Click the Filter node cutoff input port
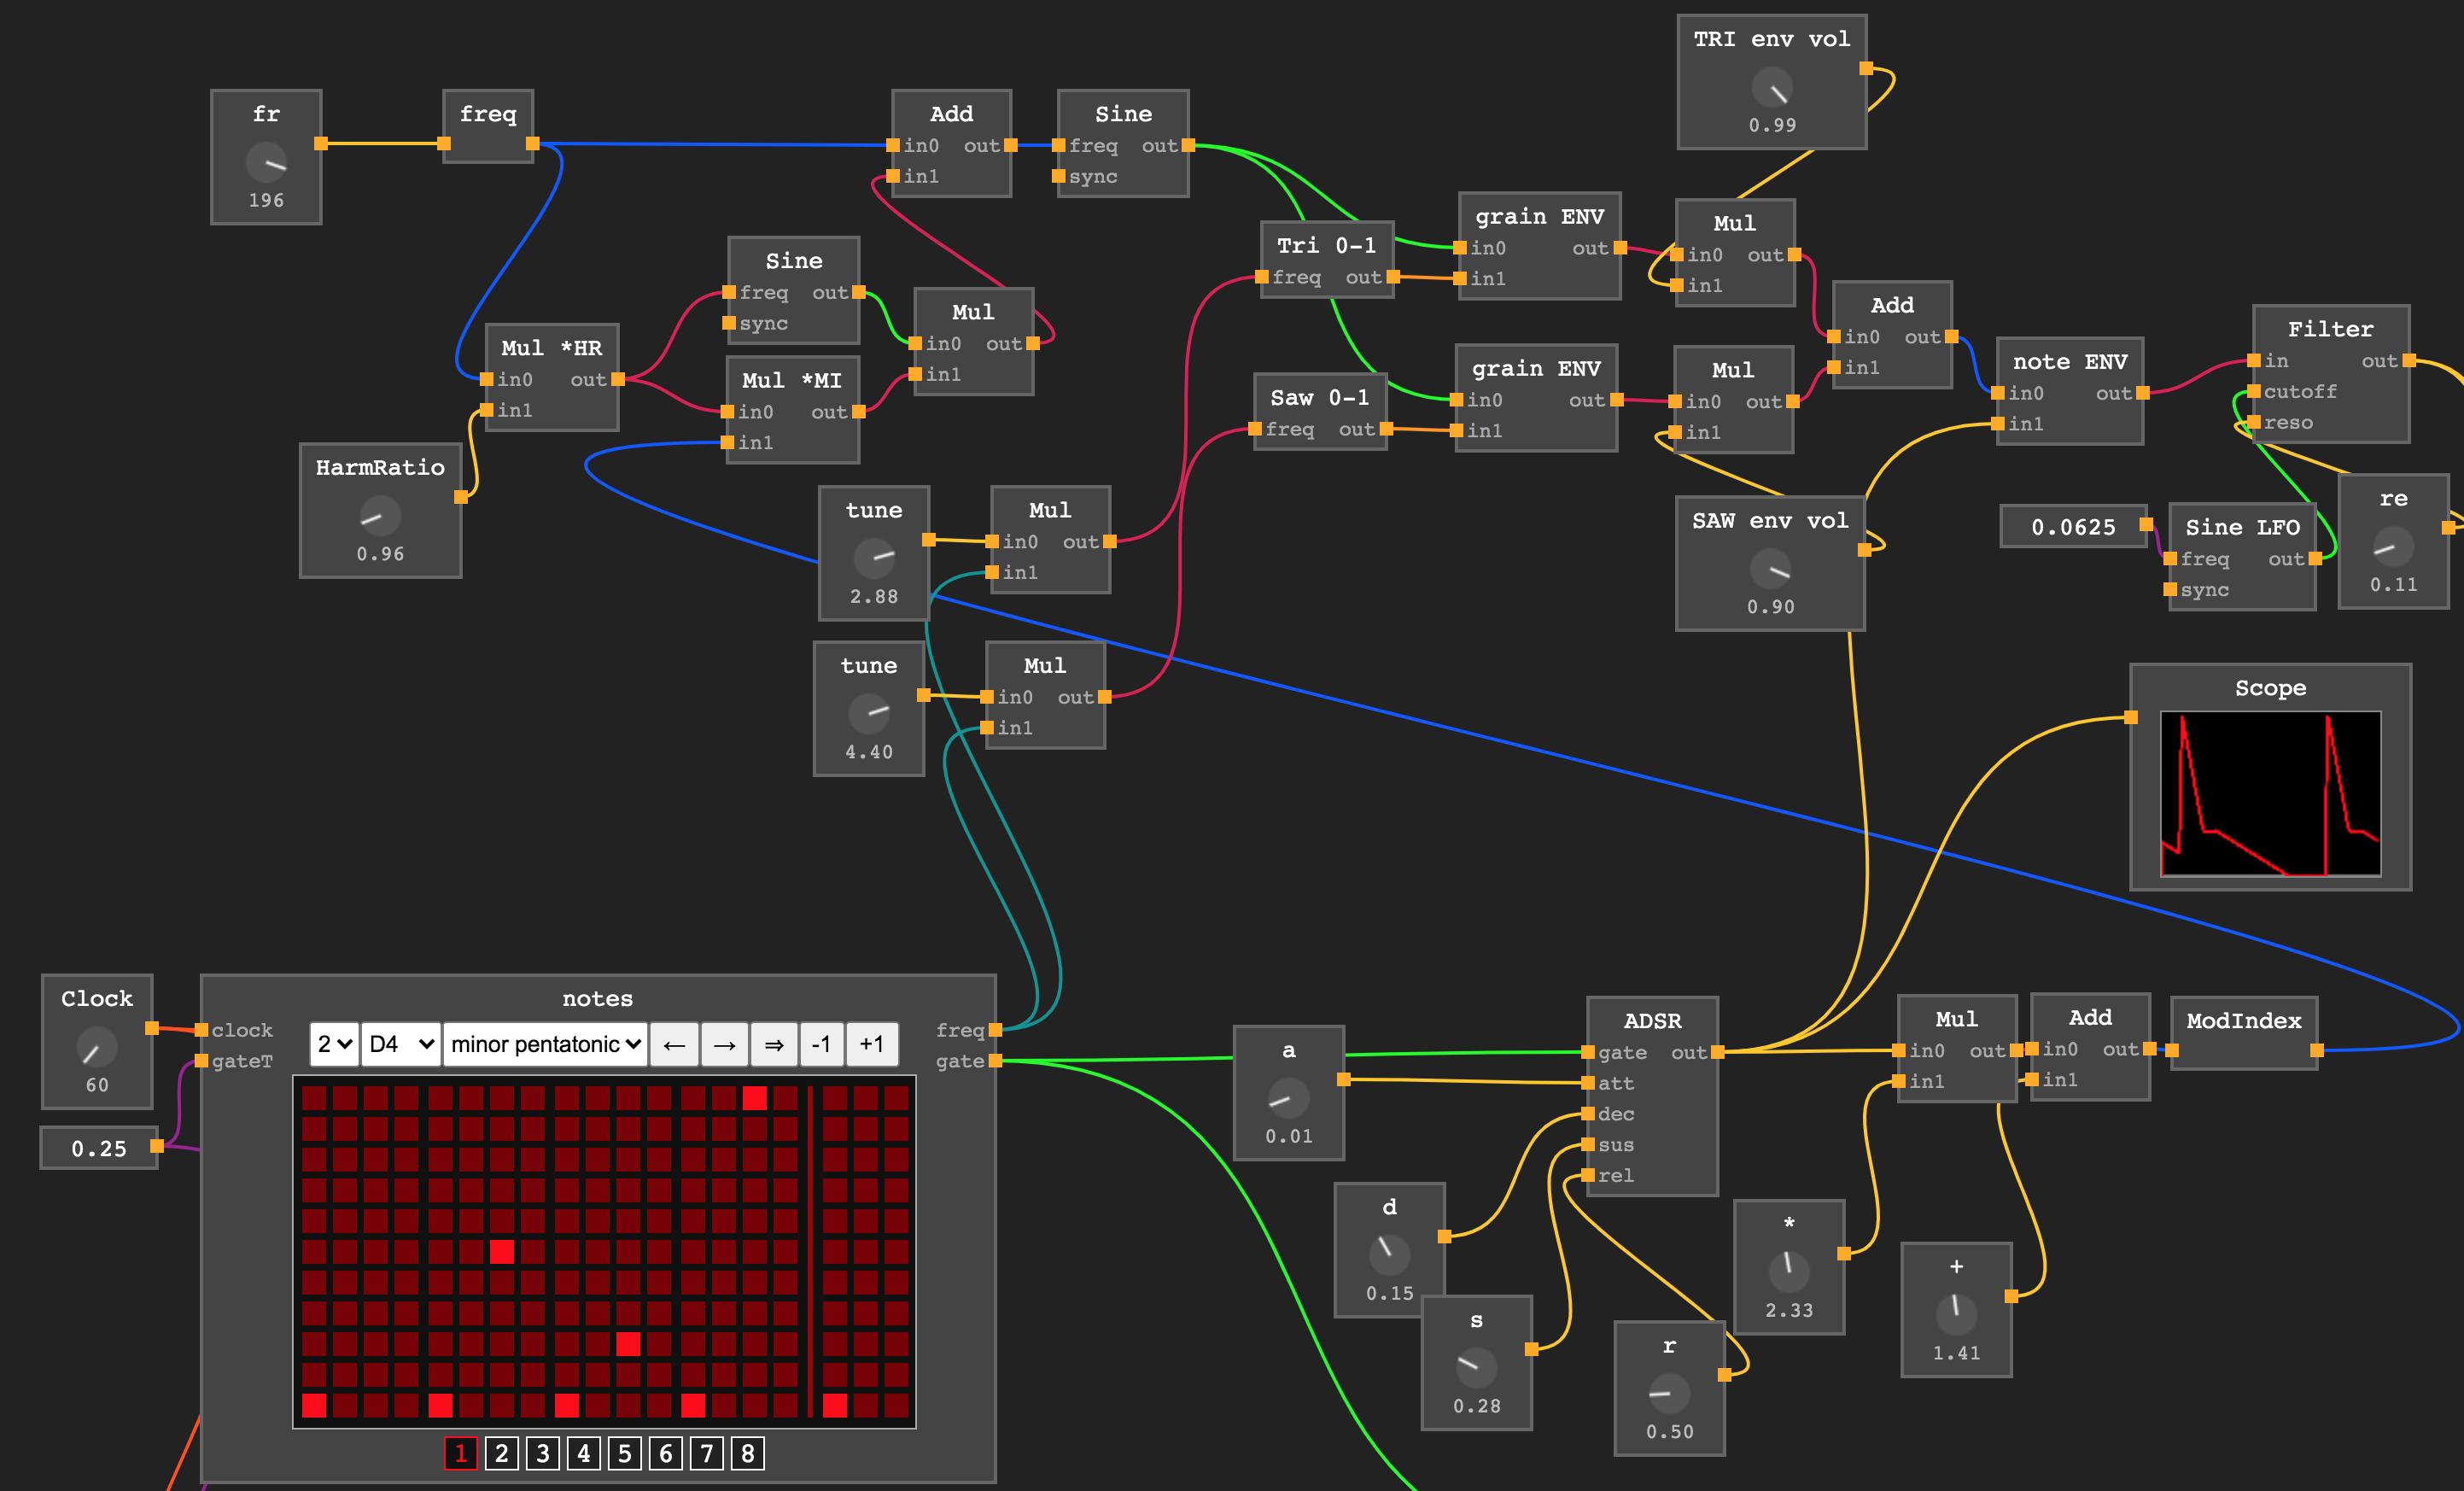 (2254, 391)
